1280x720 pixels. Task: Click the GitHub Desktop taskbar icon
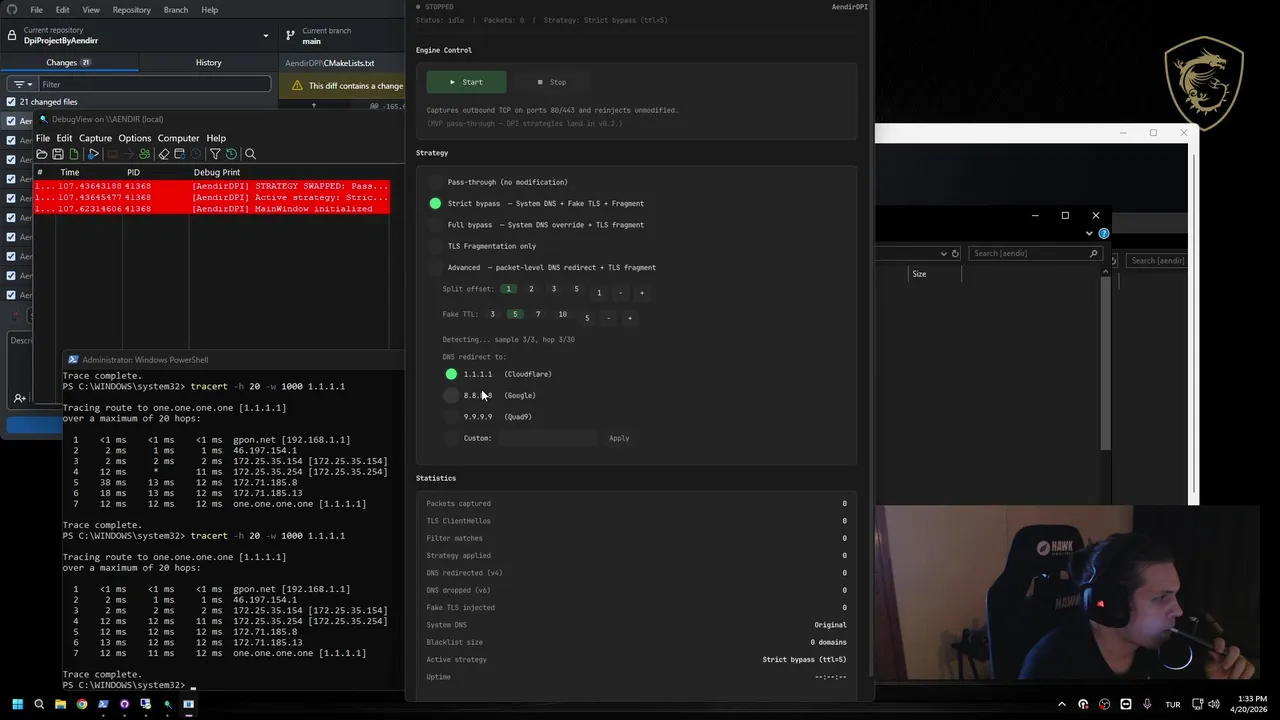(x=124, y=704)
